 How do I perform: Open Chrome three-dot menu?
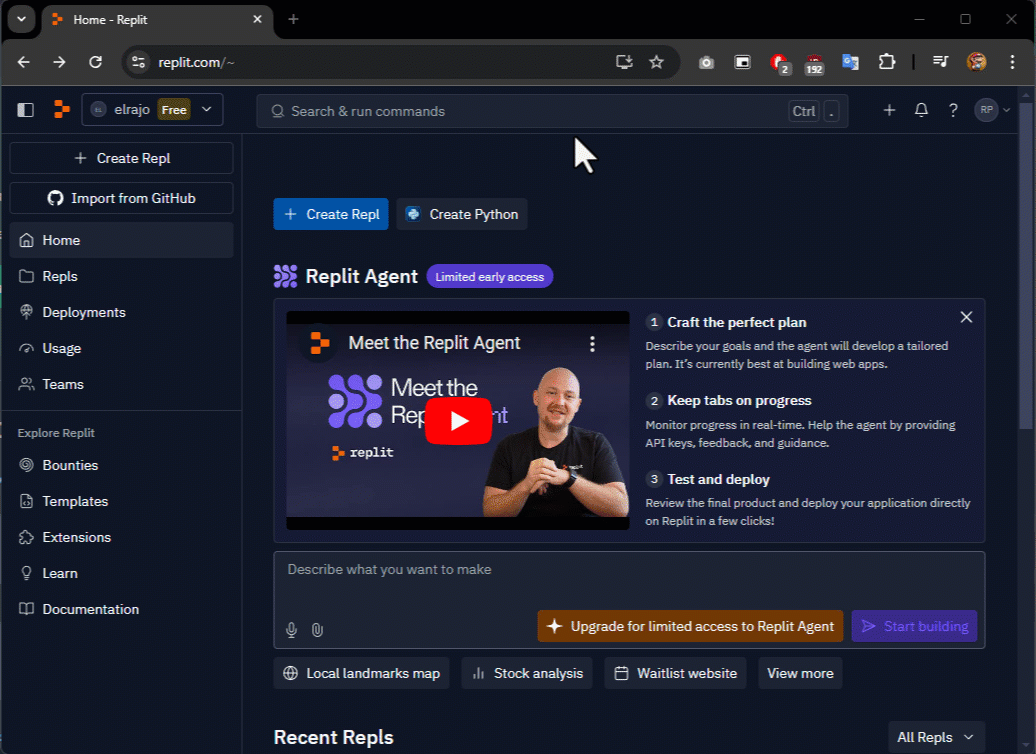click(1012, 62)
